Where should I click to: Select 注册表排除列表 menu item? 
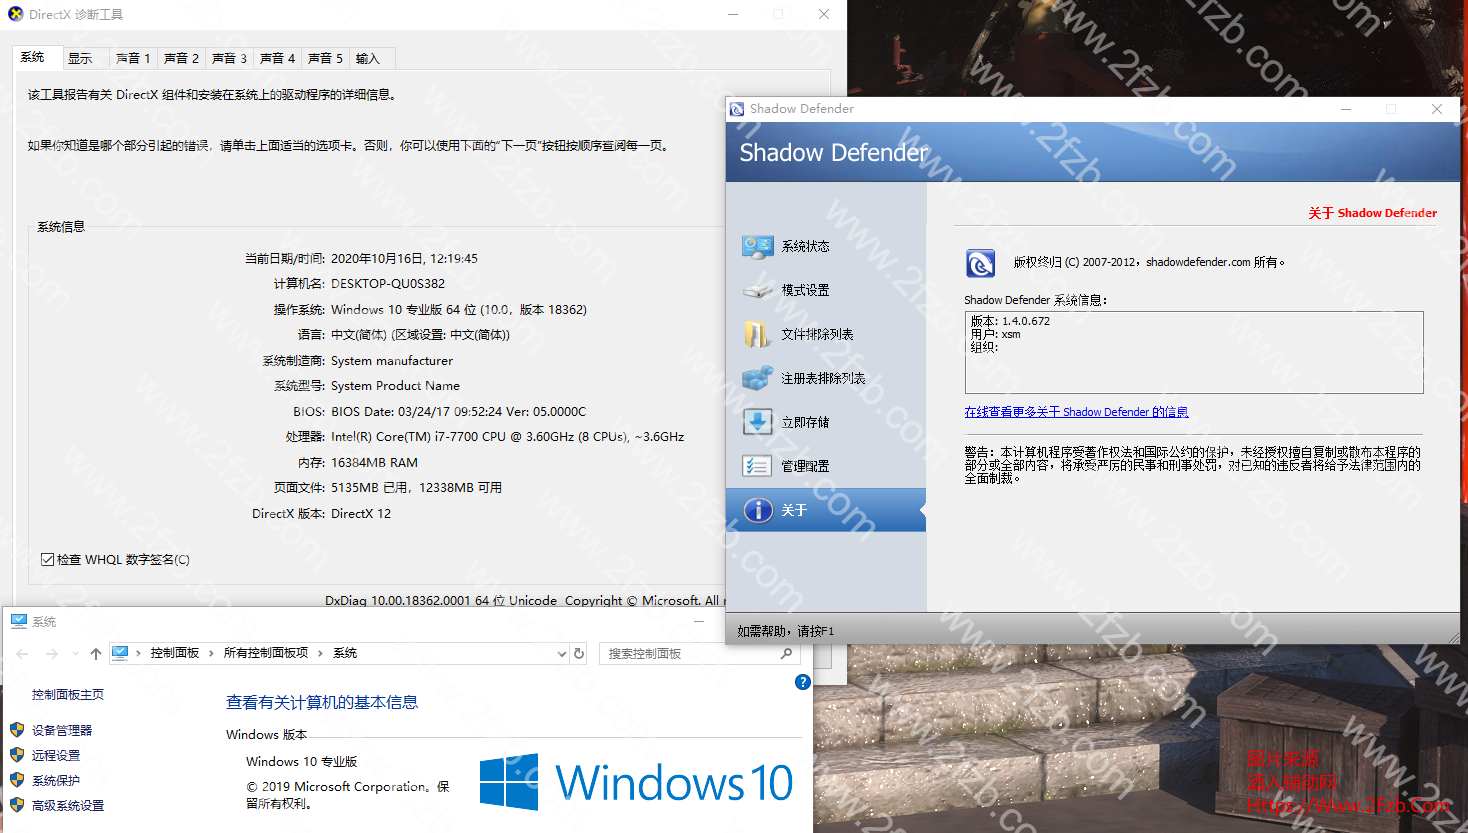(x=826, y=378)
